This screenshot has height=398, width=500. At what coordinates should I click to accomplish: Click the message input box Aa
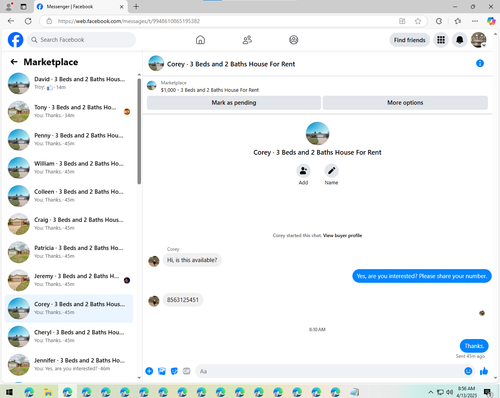329,371
